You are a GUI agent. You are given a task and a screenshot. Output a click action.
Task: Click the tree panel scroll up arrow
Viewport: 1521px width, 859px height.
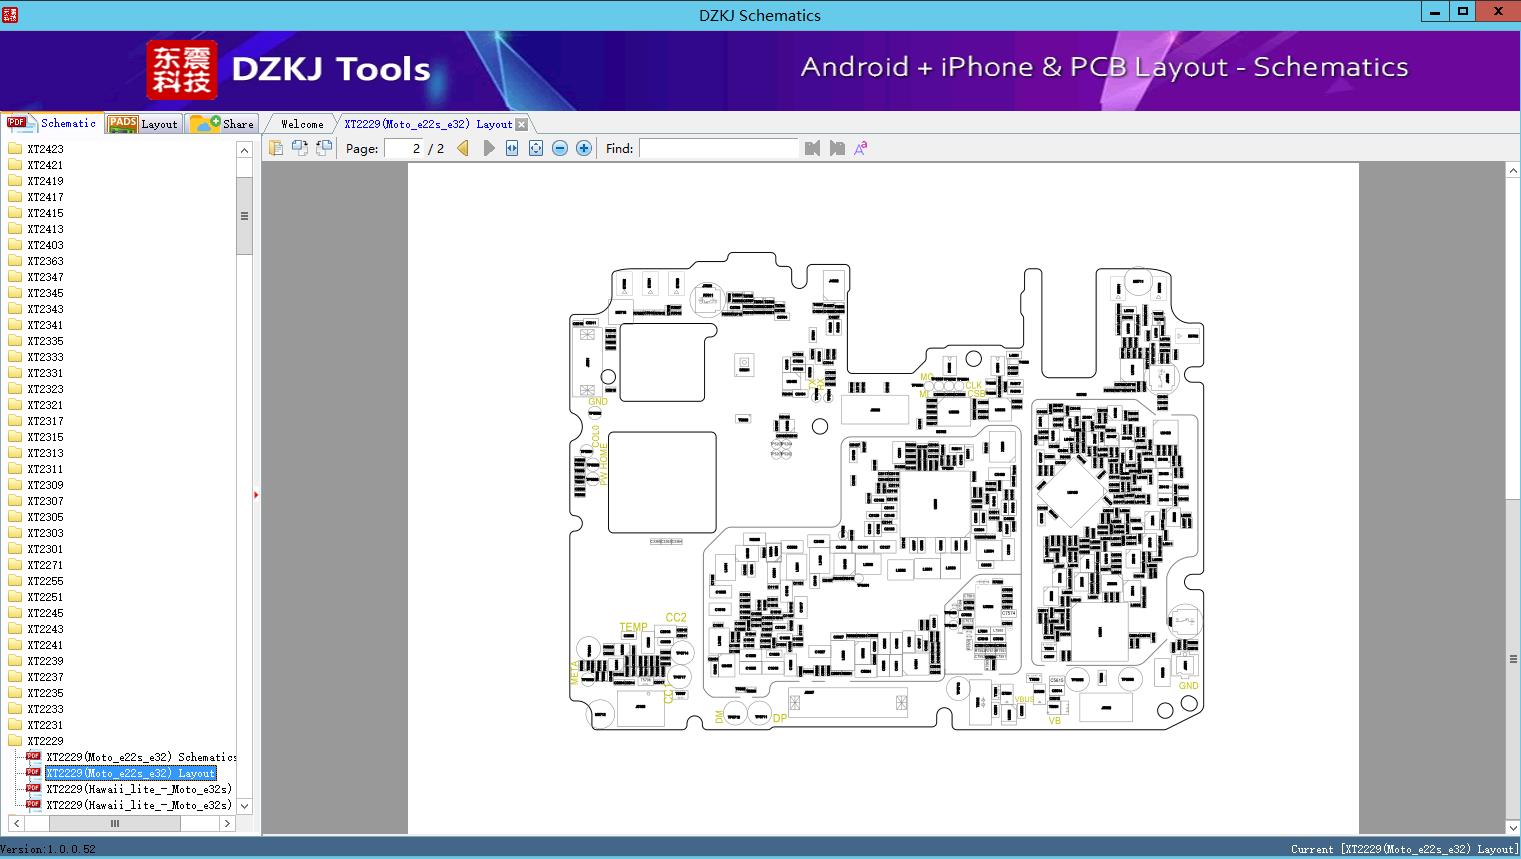[244, 150]
